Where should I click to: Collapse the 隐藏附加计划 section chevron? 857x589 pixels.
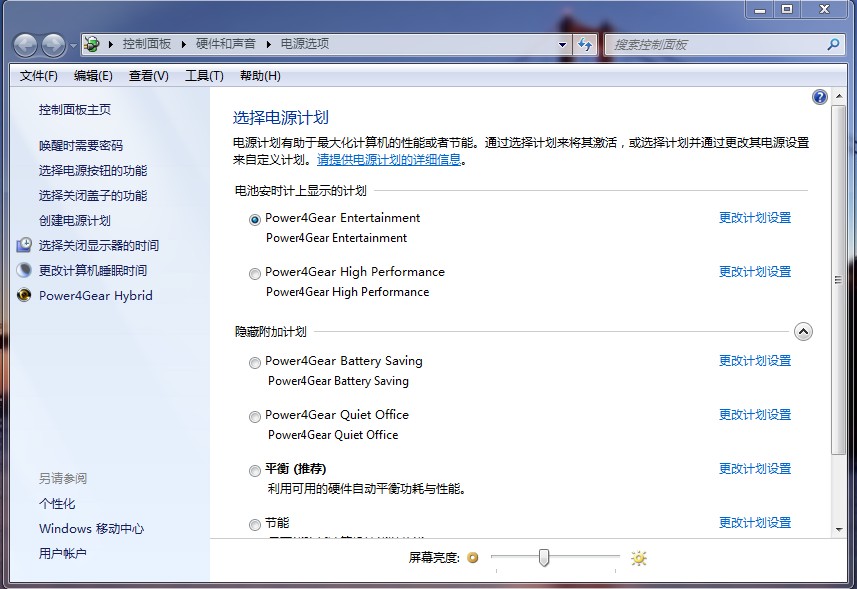click(803, 332)
